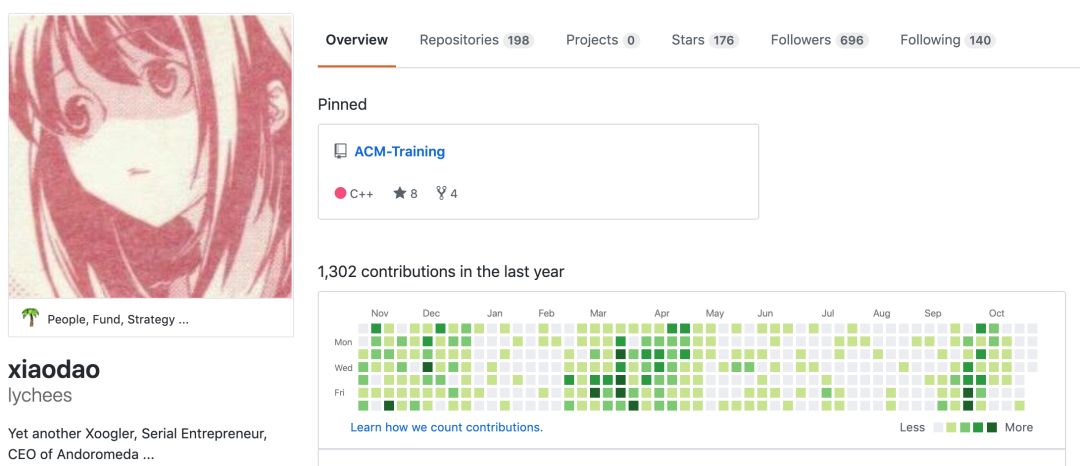Open the Overview tab
The height and width of the screenshot is (466, 1080).
pyautogui.click(x=357, y=40)
